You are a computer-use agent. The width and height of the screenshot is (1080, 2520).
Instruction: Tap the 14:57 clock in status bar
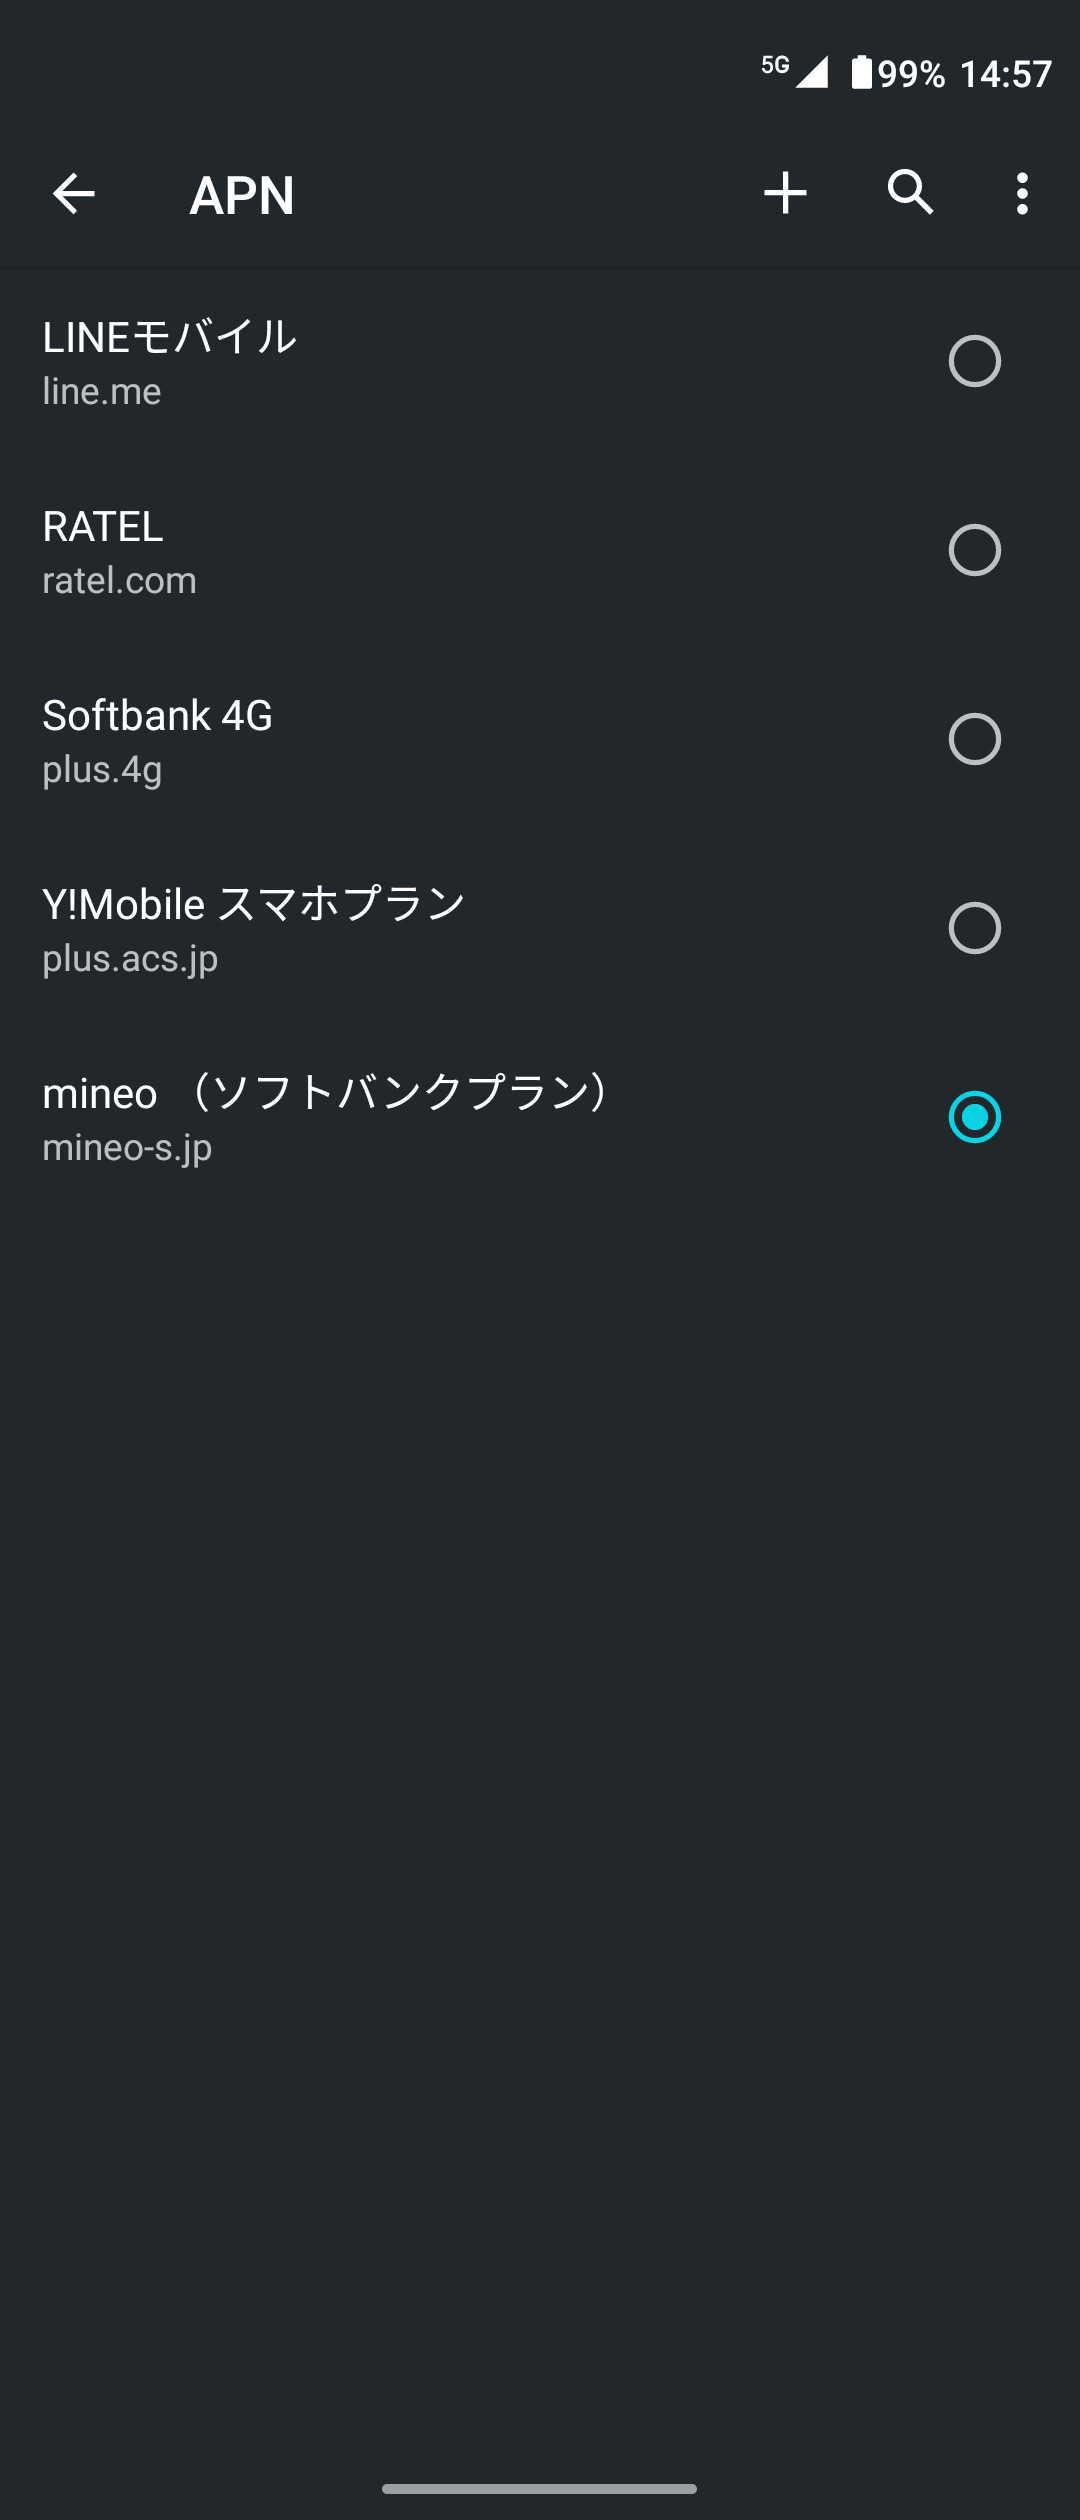1005,74
